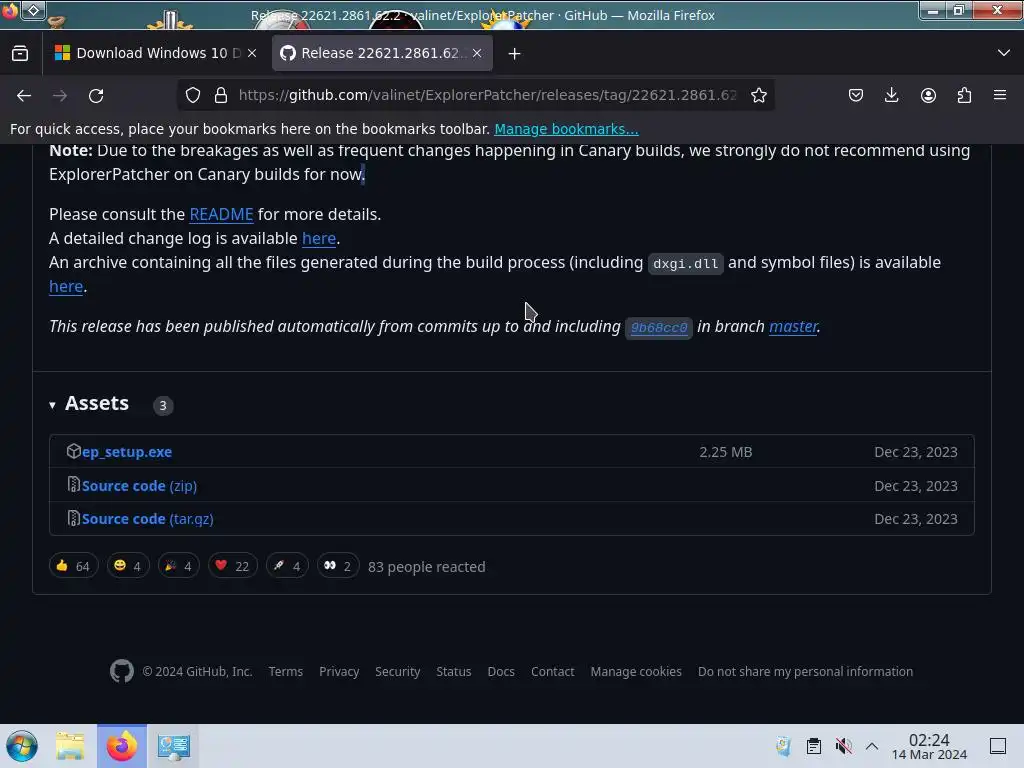This screenshot has height=768, width=1024.
Task: Reload the page with the refresh icon
Action: (96, 95)
